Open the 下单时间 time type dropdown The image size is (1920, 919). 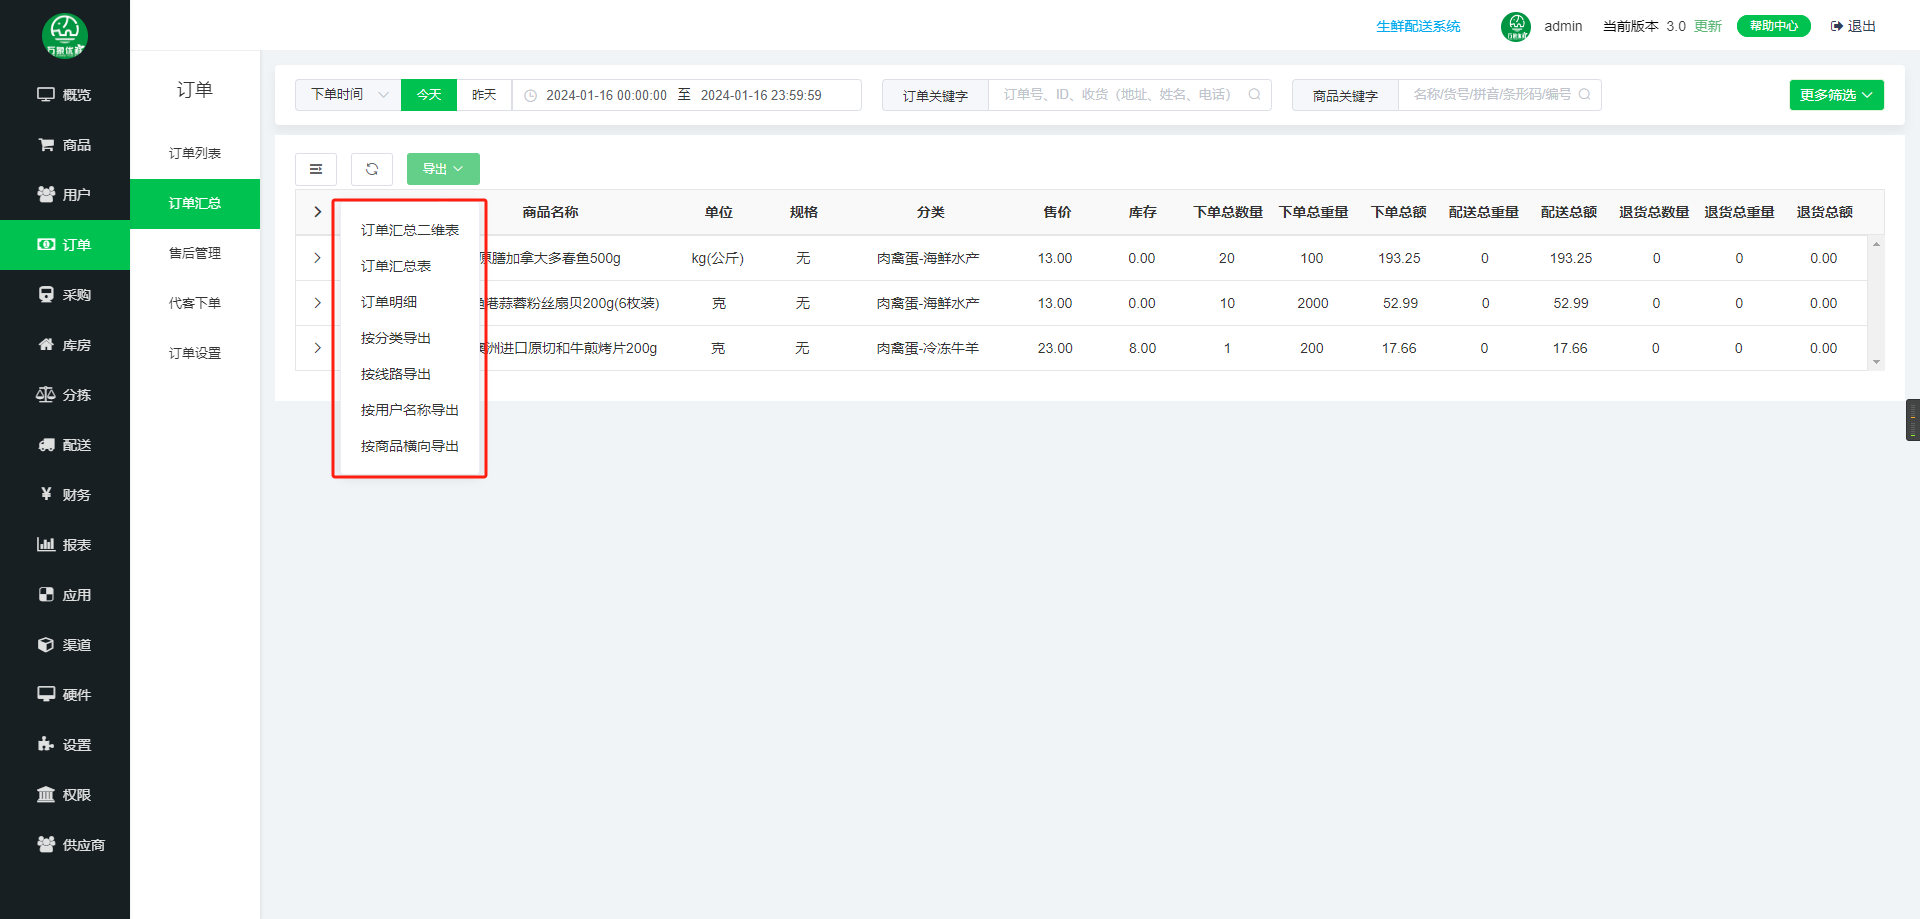click(x=348, y=95)
